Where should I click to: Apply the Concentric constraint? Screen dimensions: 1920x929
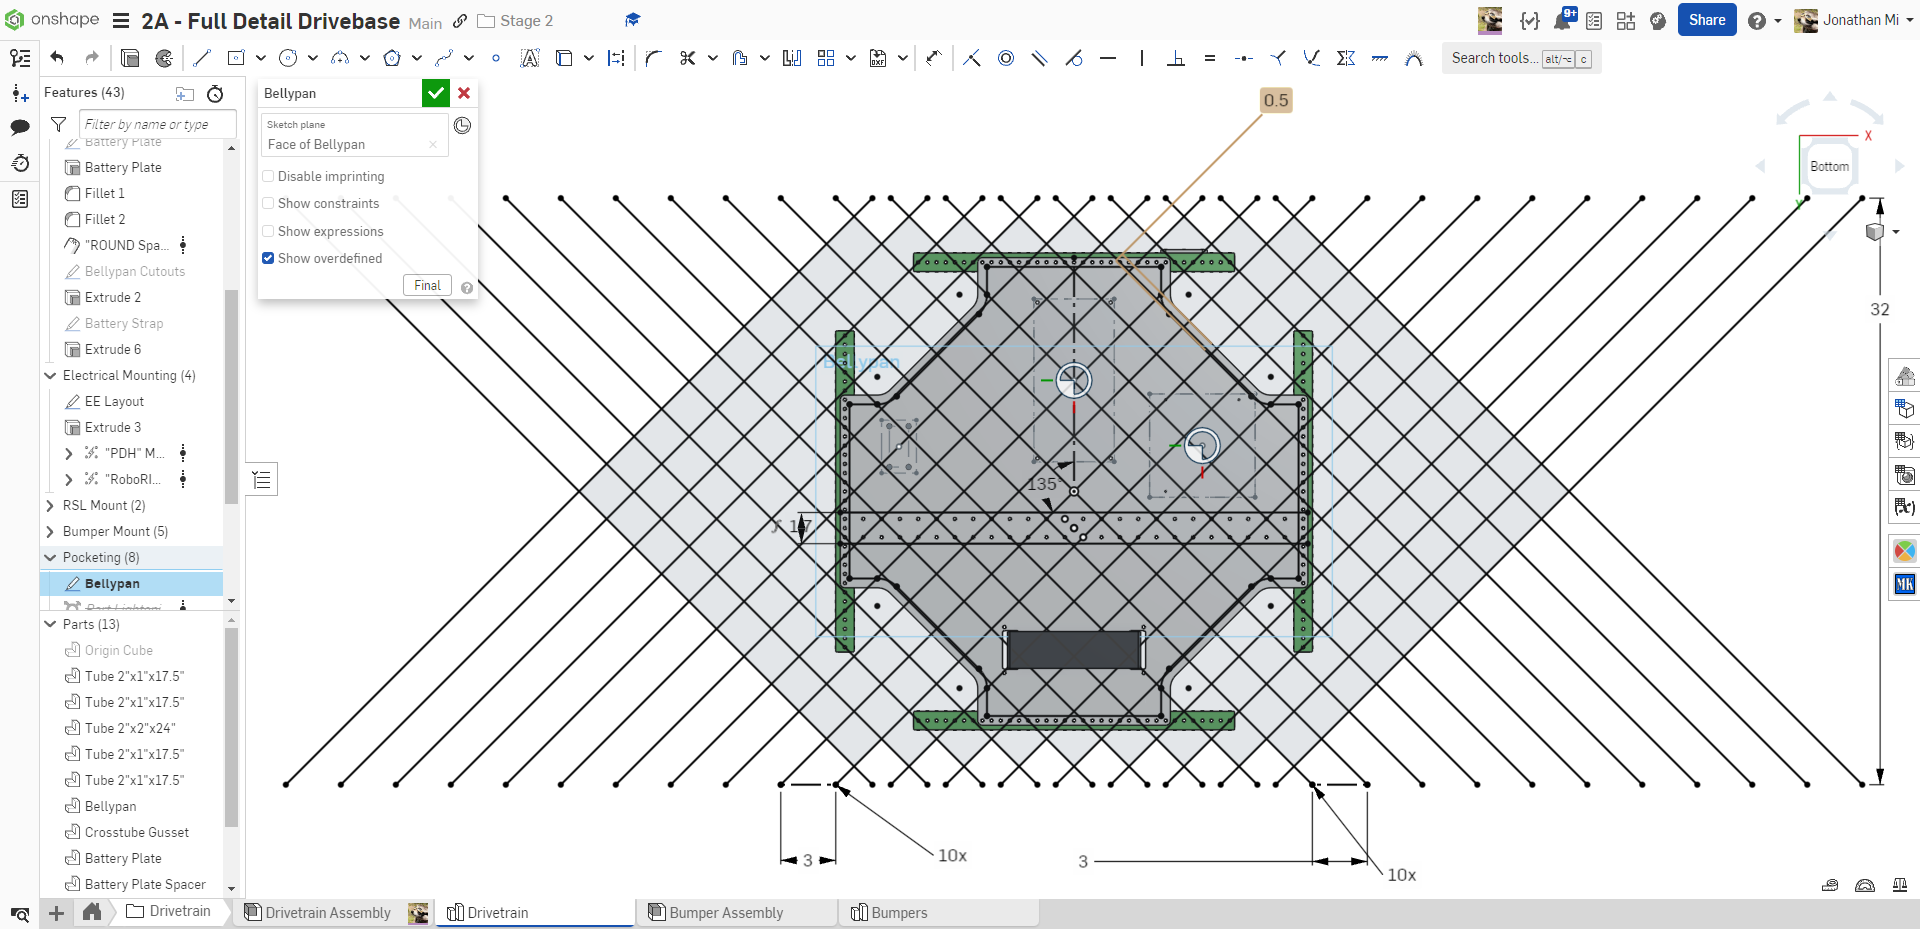(1006, 58)
